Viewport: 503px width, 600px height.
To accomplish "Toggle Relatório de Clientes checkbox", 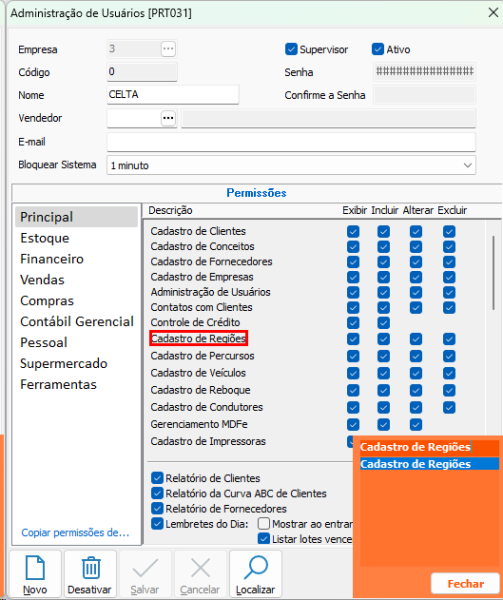I will click(x=157, y=478).
